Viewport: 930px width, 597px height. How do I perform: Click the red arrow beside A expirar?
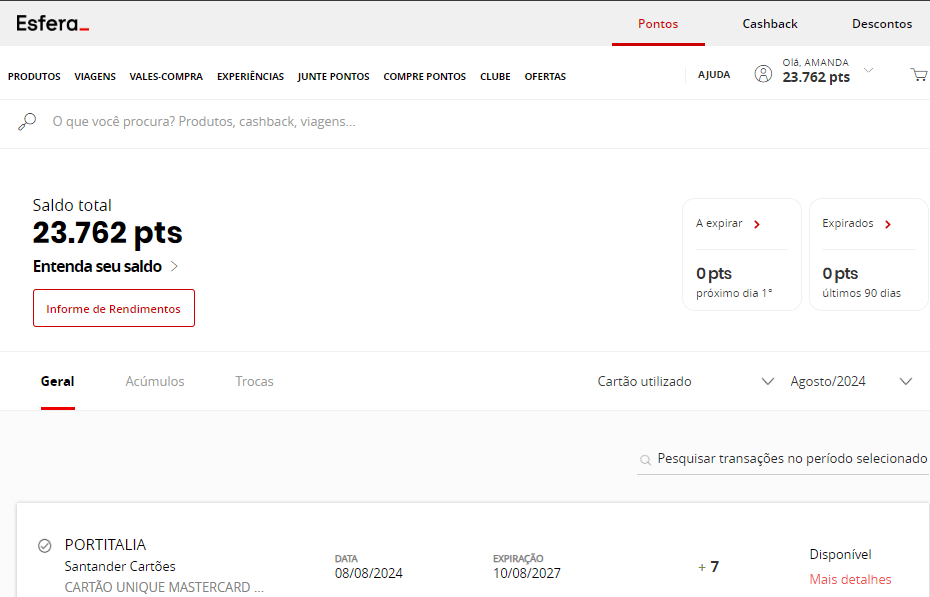click(x=757, y=224)
